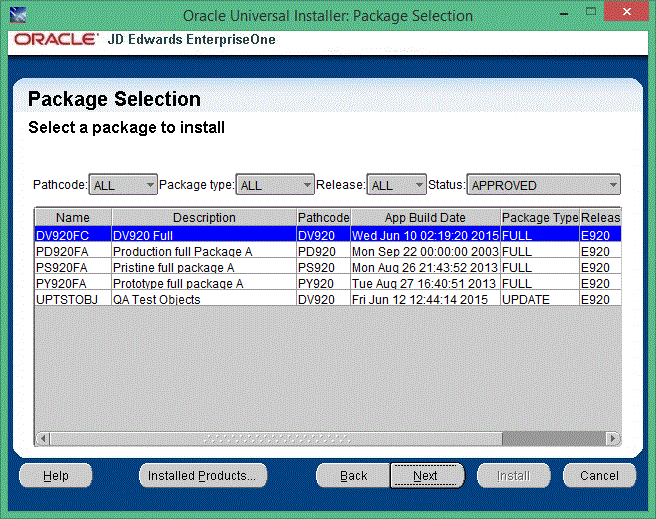The height and width of the screenshot is (519, 656).
Task: Click the Install button
Action: coord(513,476)
